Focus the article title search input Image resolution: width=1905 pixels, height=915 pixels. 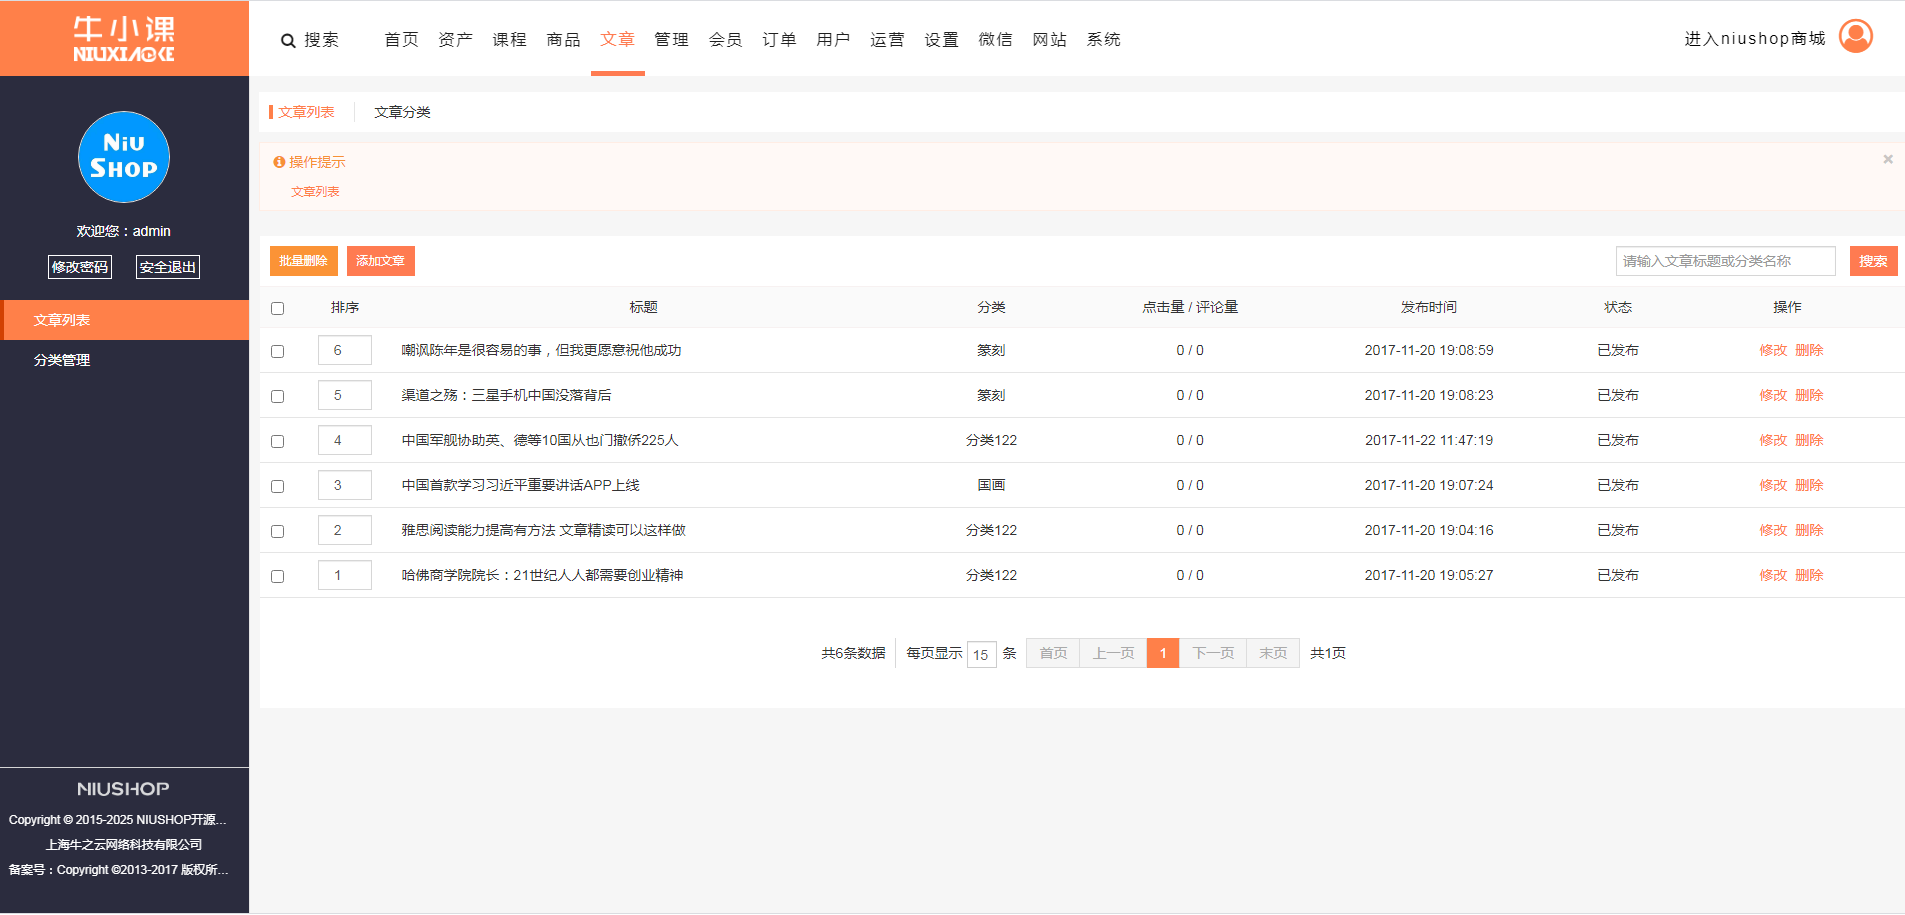(x=1725, y=261)
